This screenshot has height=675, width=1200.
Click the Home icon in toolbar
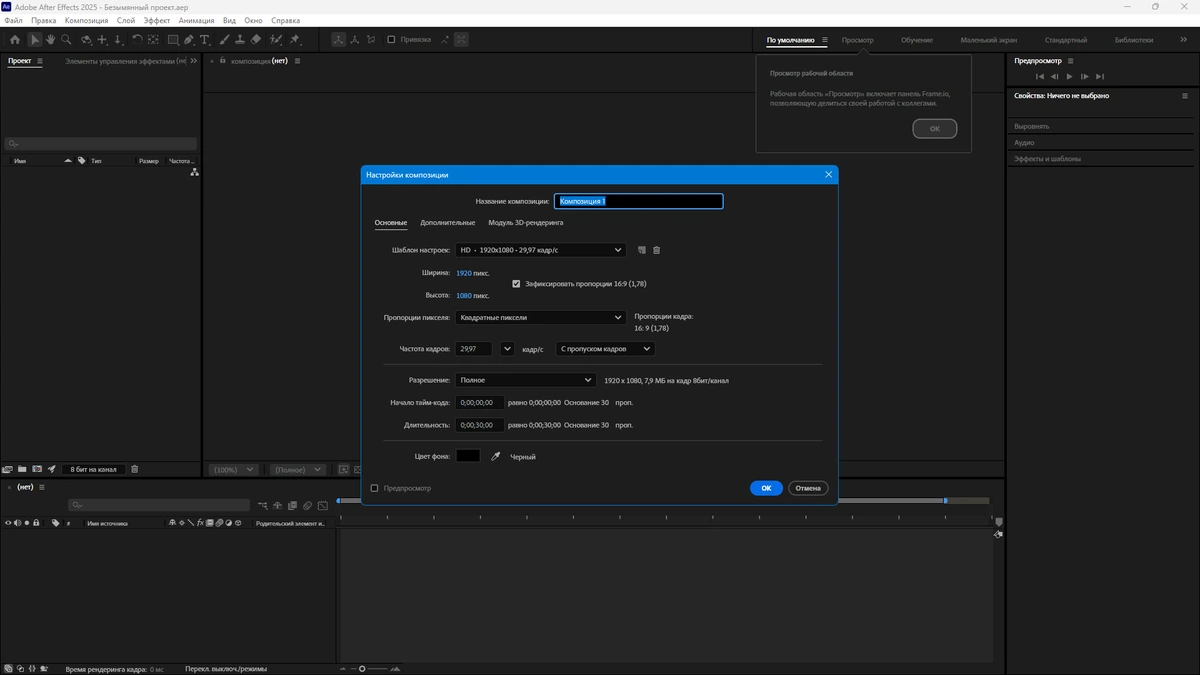tap(14, 40)
